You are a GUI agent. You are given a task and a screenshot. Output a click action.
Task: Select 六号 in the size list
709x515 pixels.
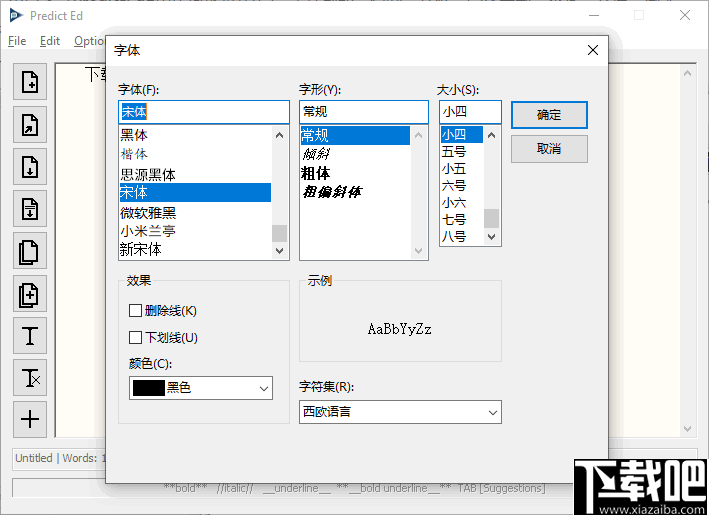462,186
